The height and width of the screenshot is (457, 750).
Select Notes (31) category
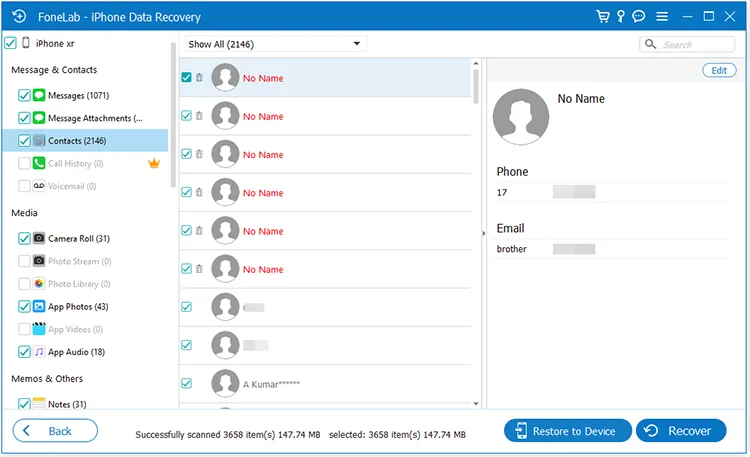click(x=67, y=404)
